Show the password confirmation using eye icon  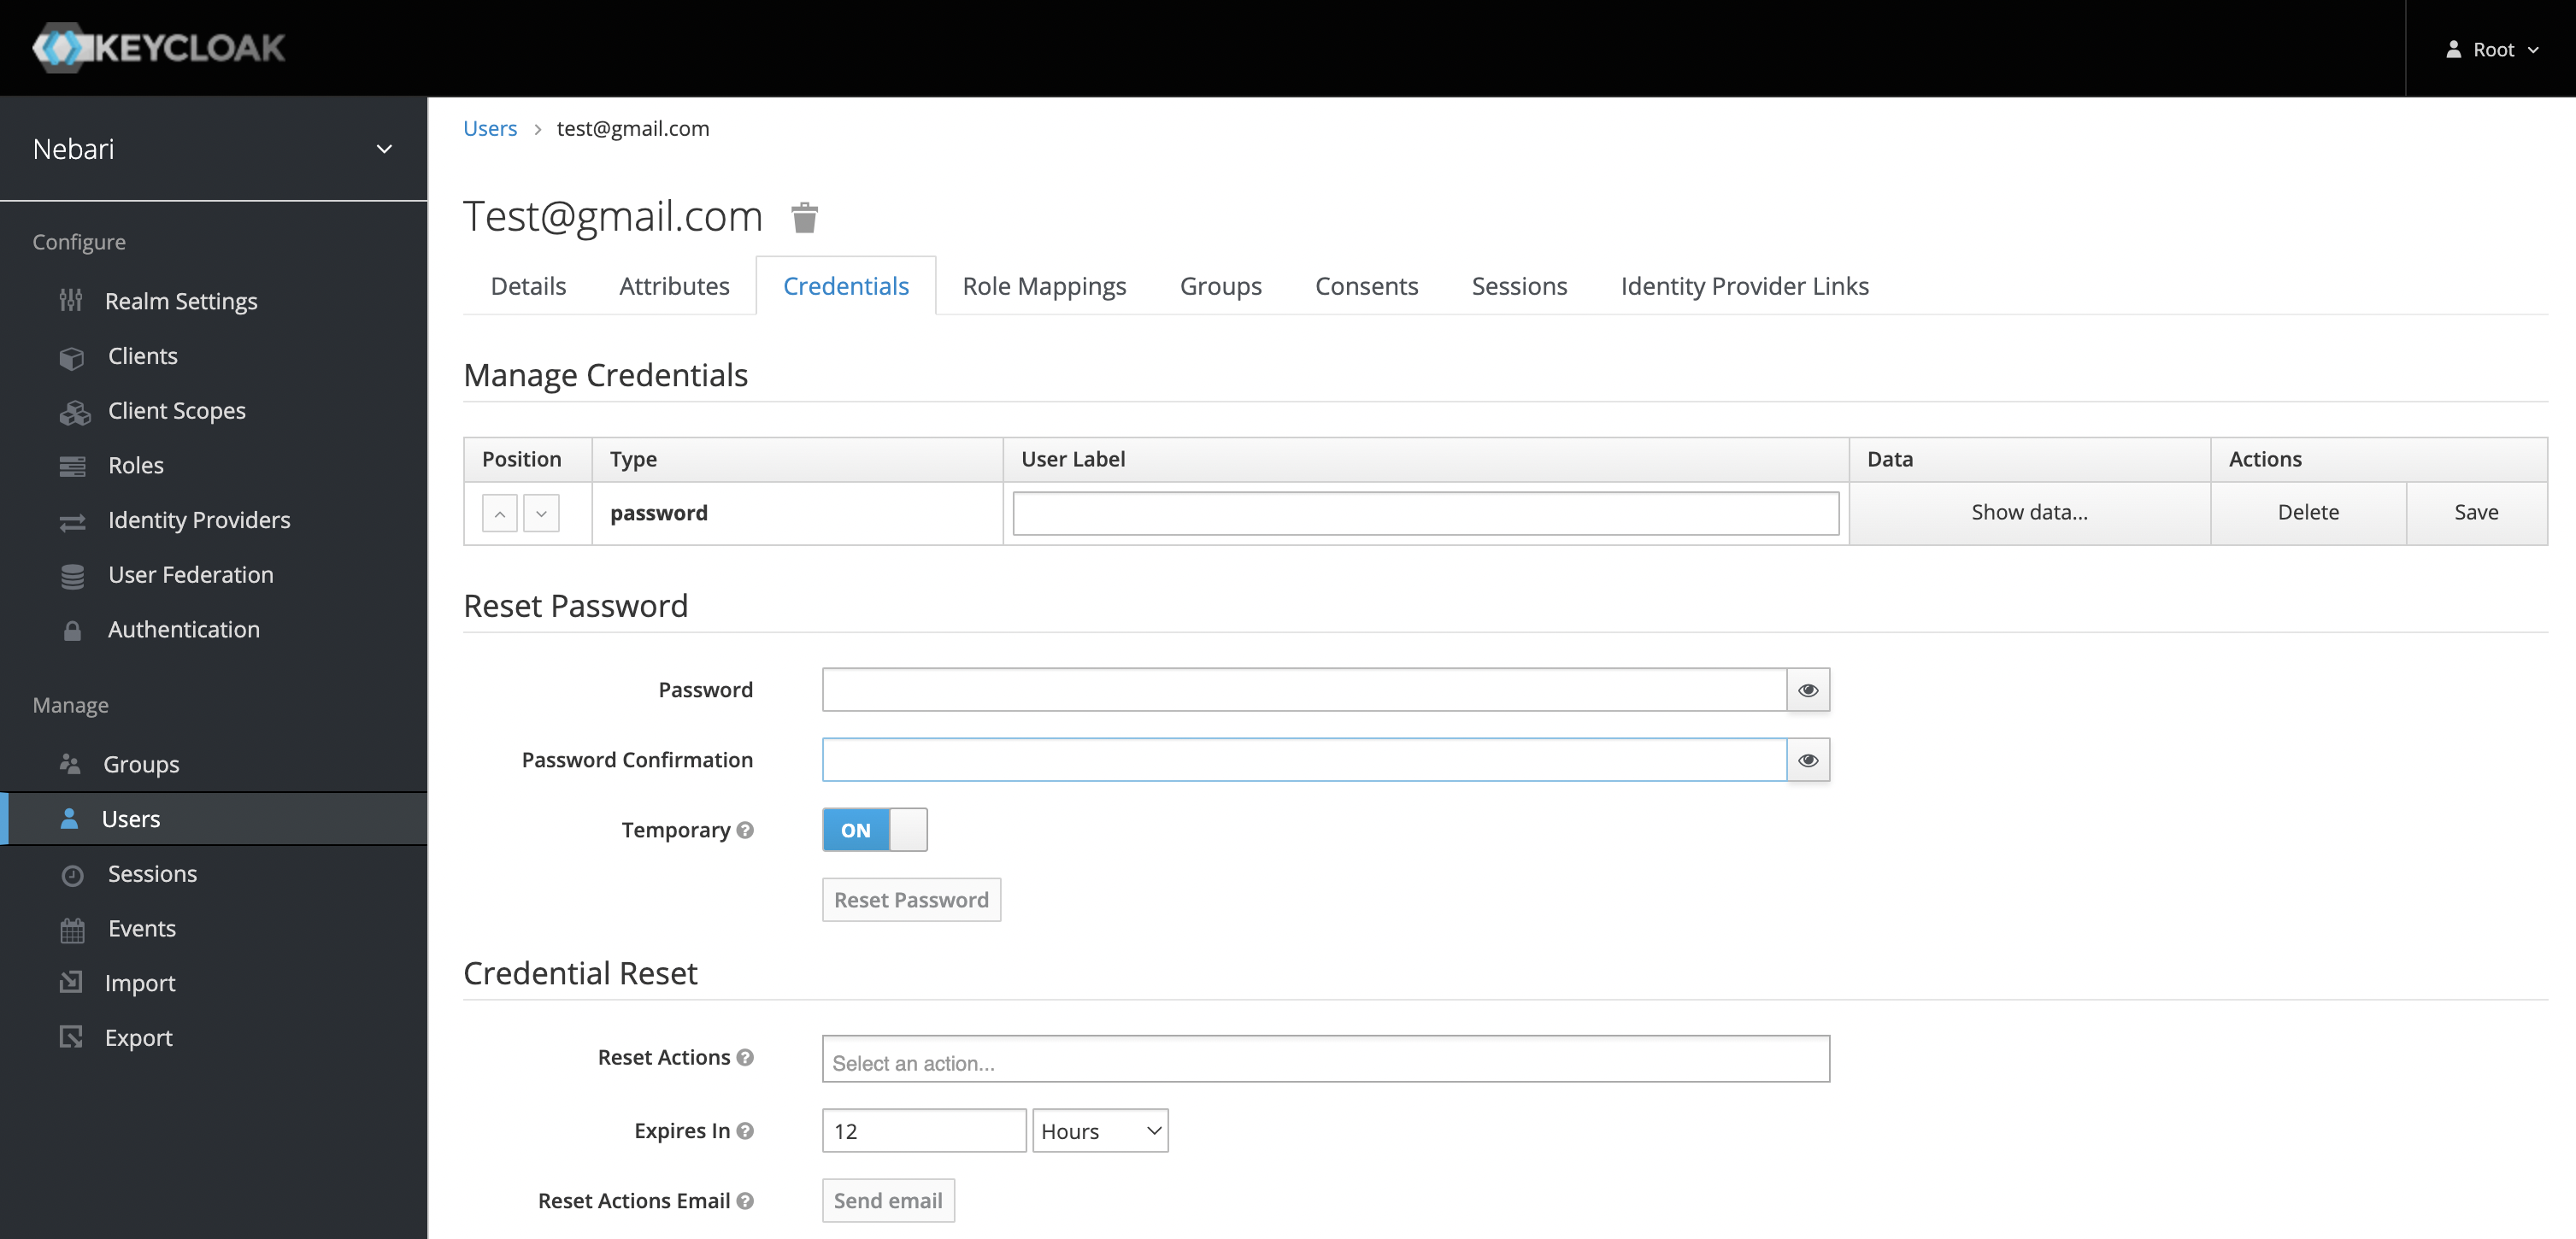tap(1808, 759)
